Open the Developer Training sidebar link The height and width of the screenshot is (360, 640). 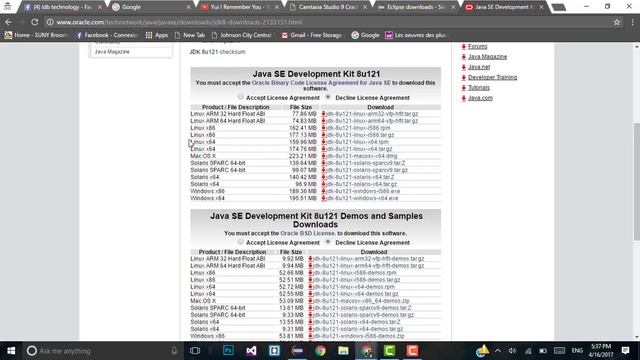492,77
